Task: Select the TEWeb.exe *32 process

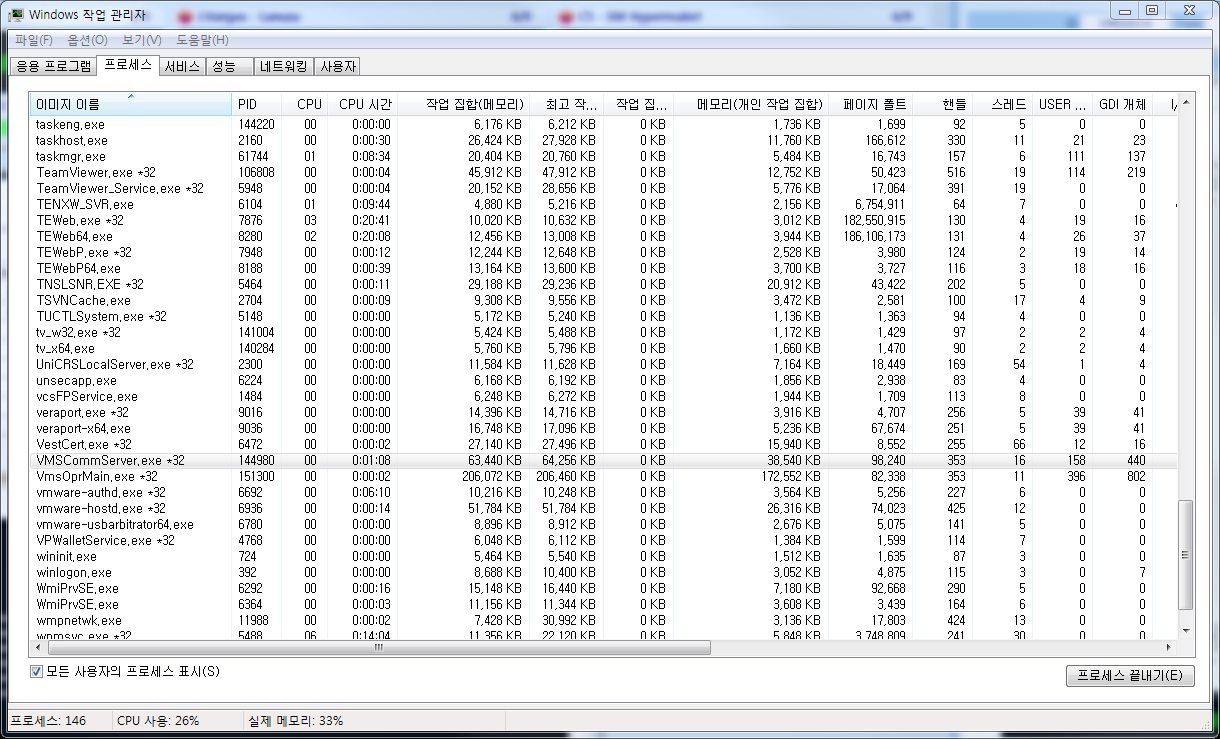Action: point(605,220)
